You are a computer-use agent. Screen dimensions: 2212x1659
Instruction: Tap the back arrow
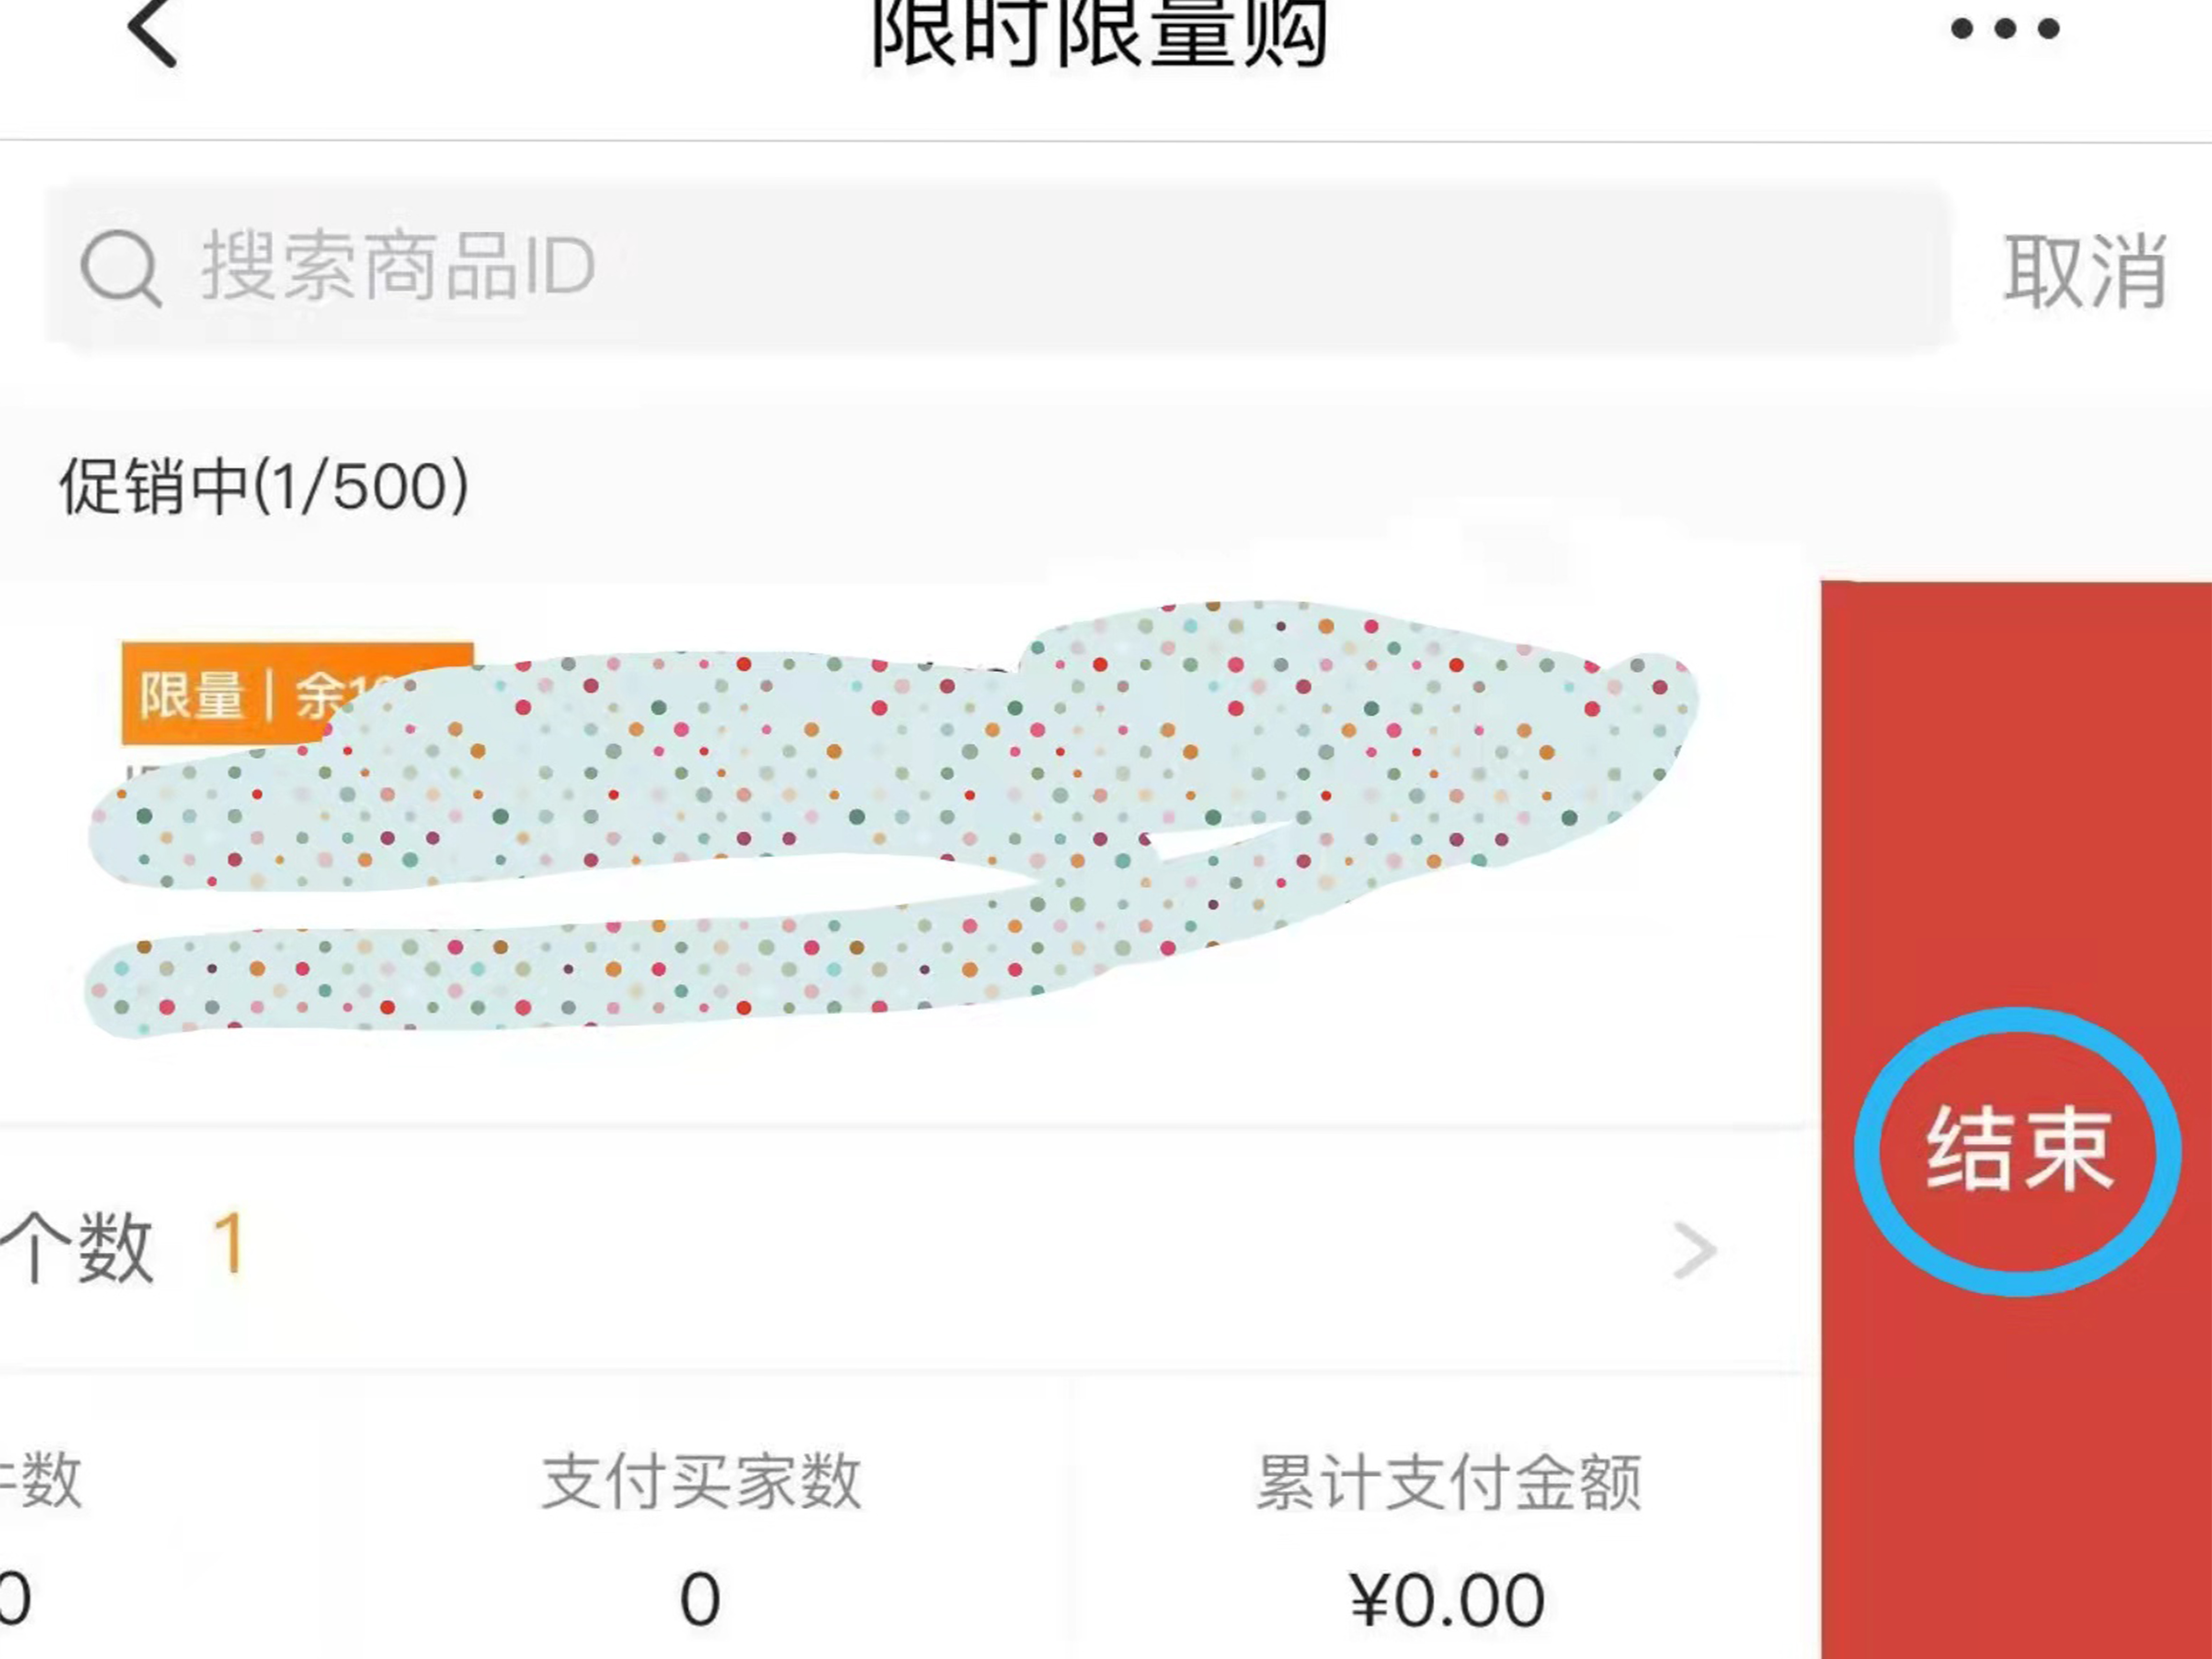point(152,32)
